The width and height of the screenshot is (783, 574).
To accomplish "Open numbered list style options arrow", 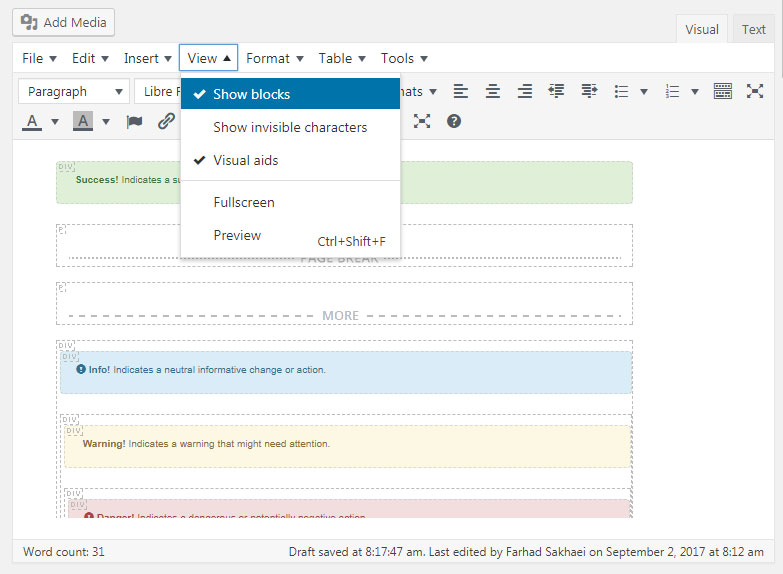I will [695, 92].
